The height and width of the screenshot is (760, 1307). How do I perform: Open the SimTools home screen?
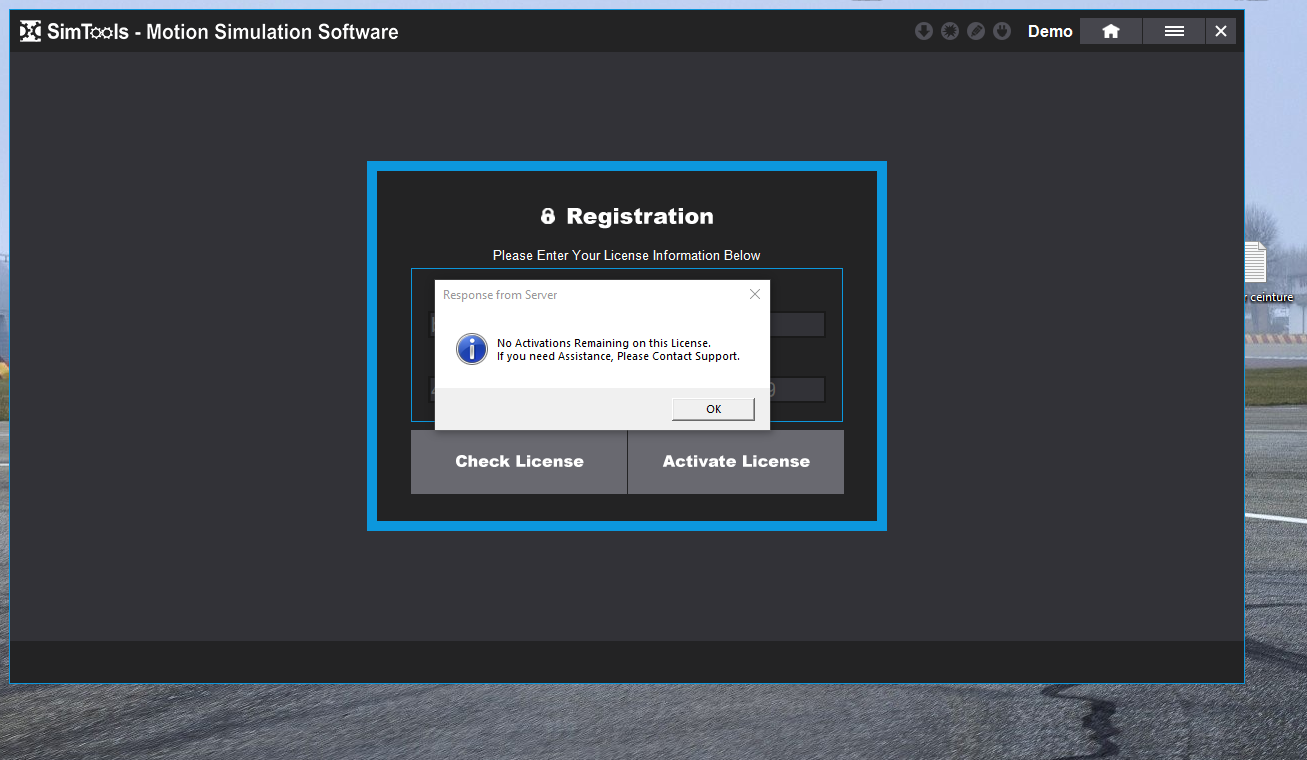1111,31
